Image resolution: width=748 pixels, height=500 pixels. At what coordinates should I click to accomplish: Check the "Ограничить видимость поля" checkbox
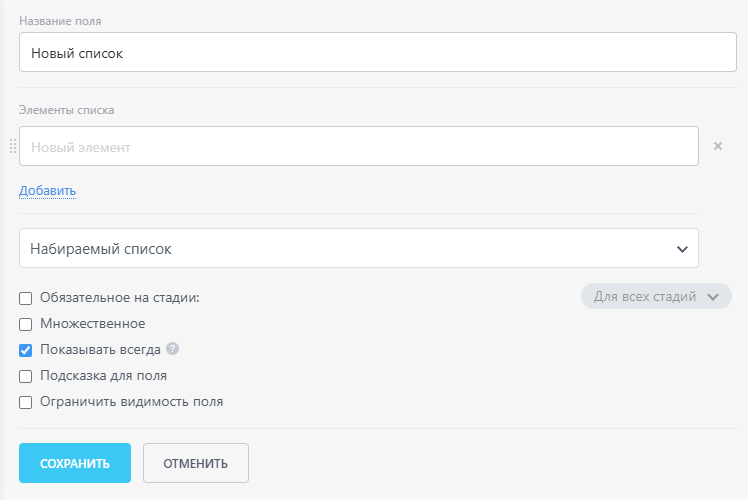[x=26, y=402]
